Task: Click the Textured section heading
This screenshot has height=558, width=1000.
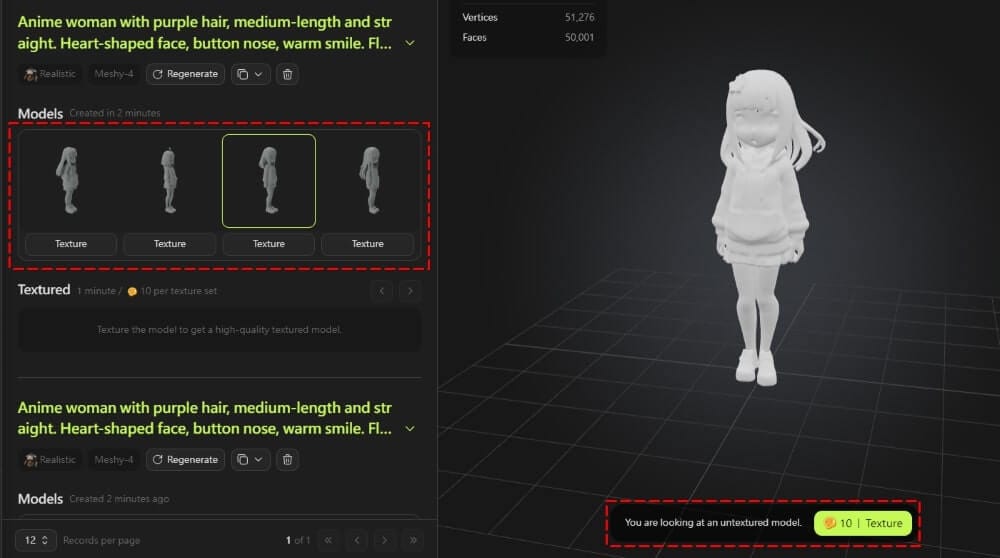Action: point(44,290)
